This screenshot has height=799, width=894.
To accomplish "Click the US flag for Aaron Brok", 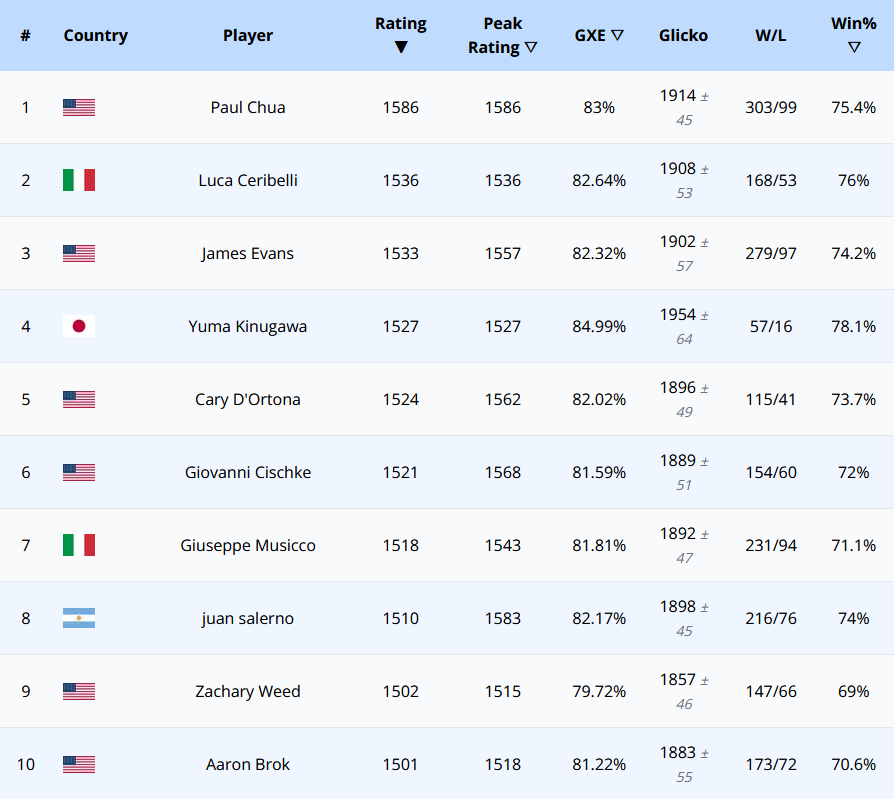I will click(79, 764).
